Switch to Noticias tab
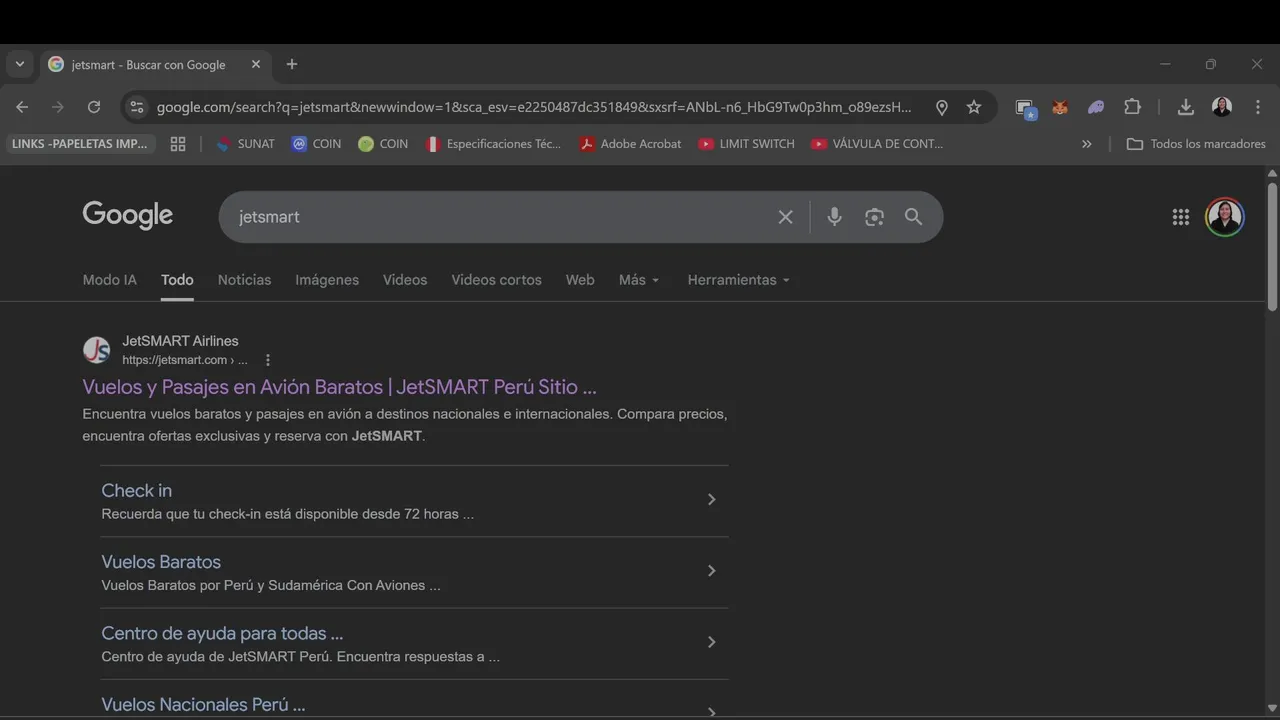 point(244,280)
